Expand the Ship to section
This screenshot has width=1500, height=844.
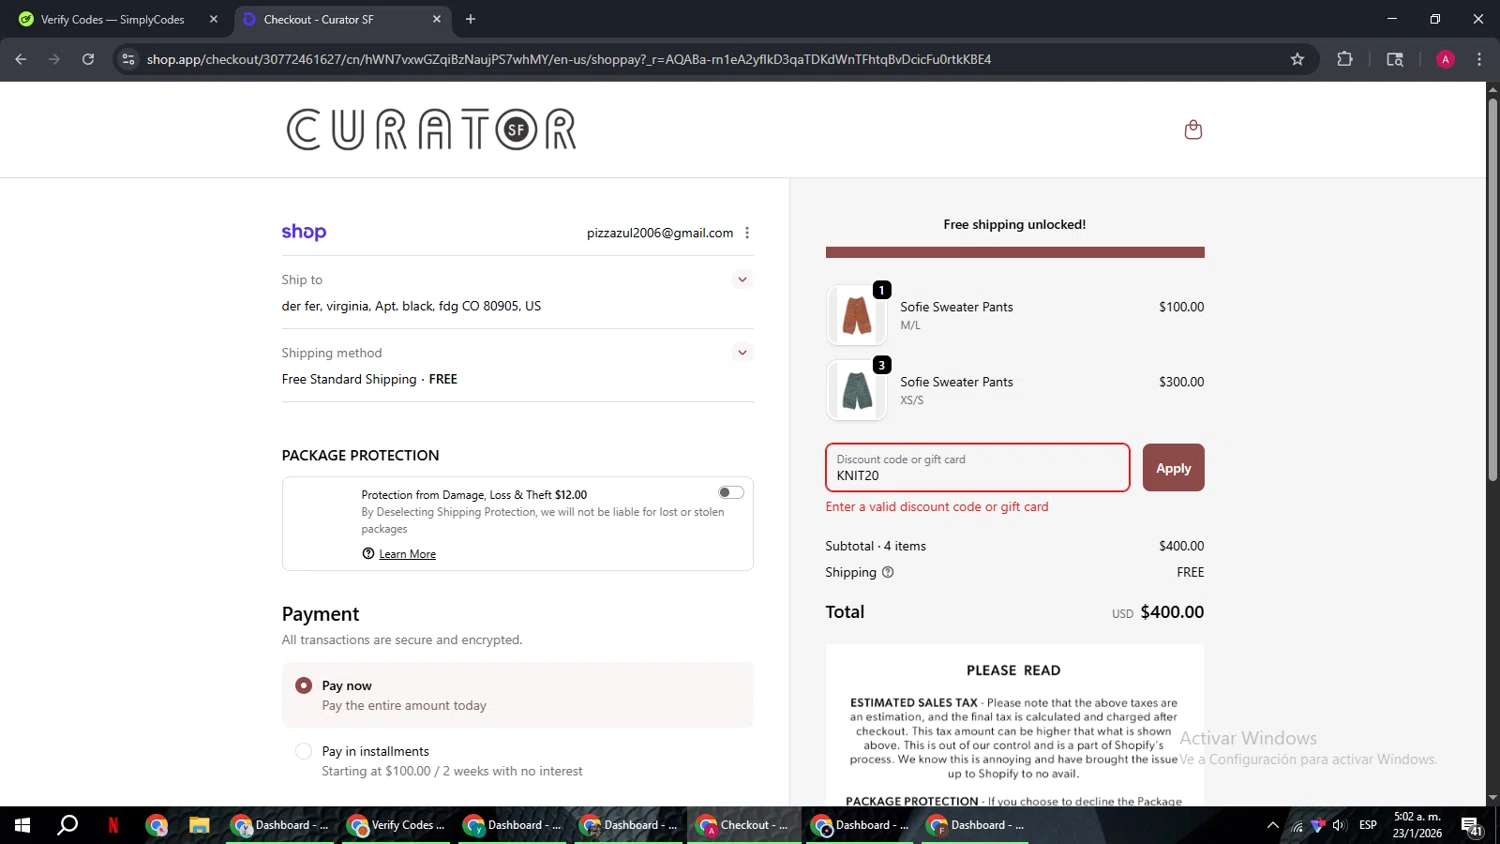coord(742,279)
